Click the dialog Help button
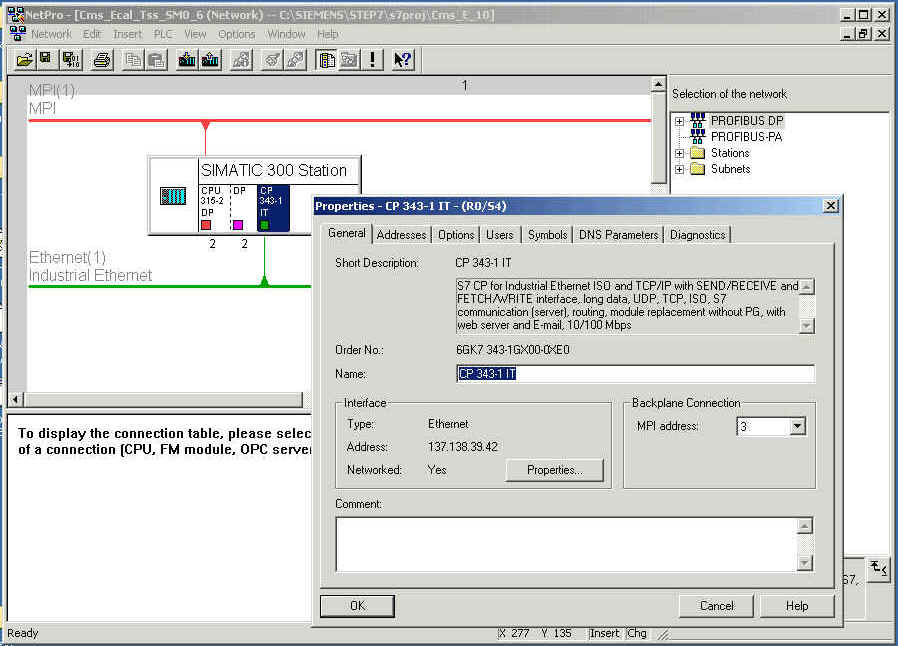 (797, 606)
